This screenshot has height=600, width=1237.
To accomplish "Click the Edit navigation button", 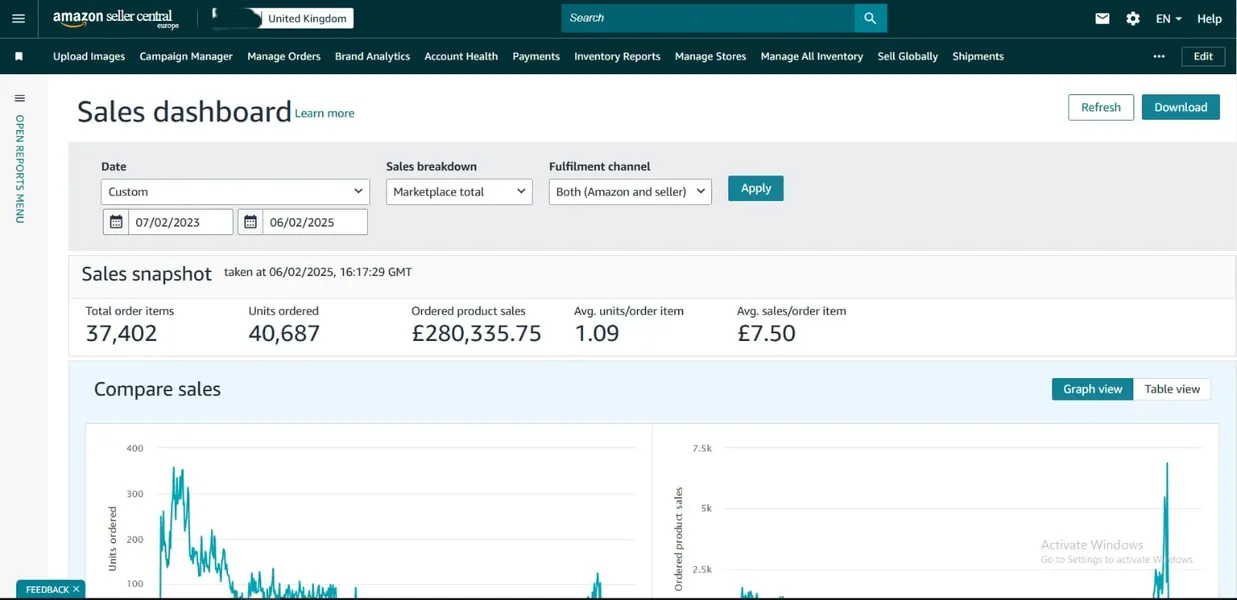I will [1203, 57].
